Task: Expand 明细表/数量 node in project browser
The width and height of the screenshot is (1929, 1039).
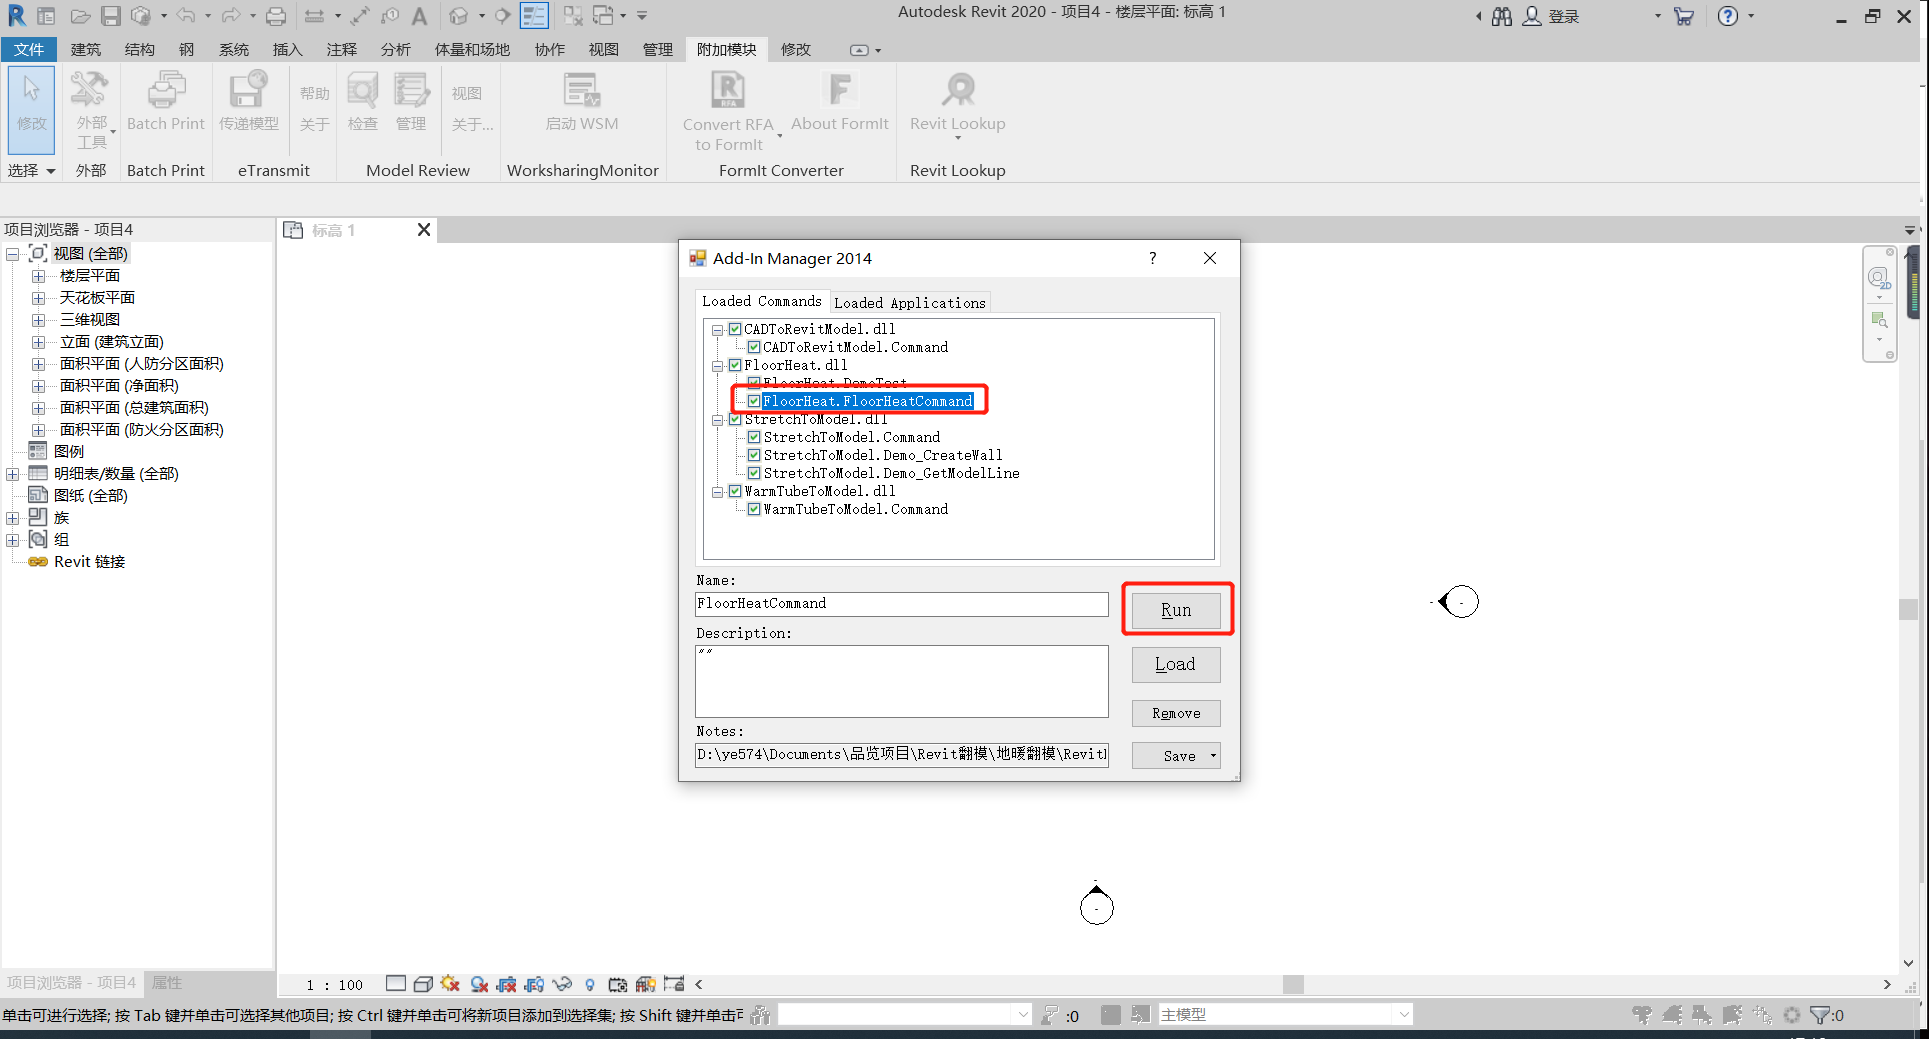Action: click(12, 474)
